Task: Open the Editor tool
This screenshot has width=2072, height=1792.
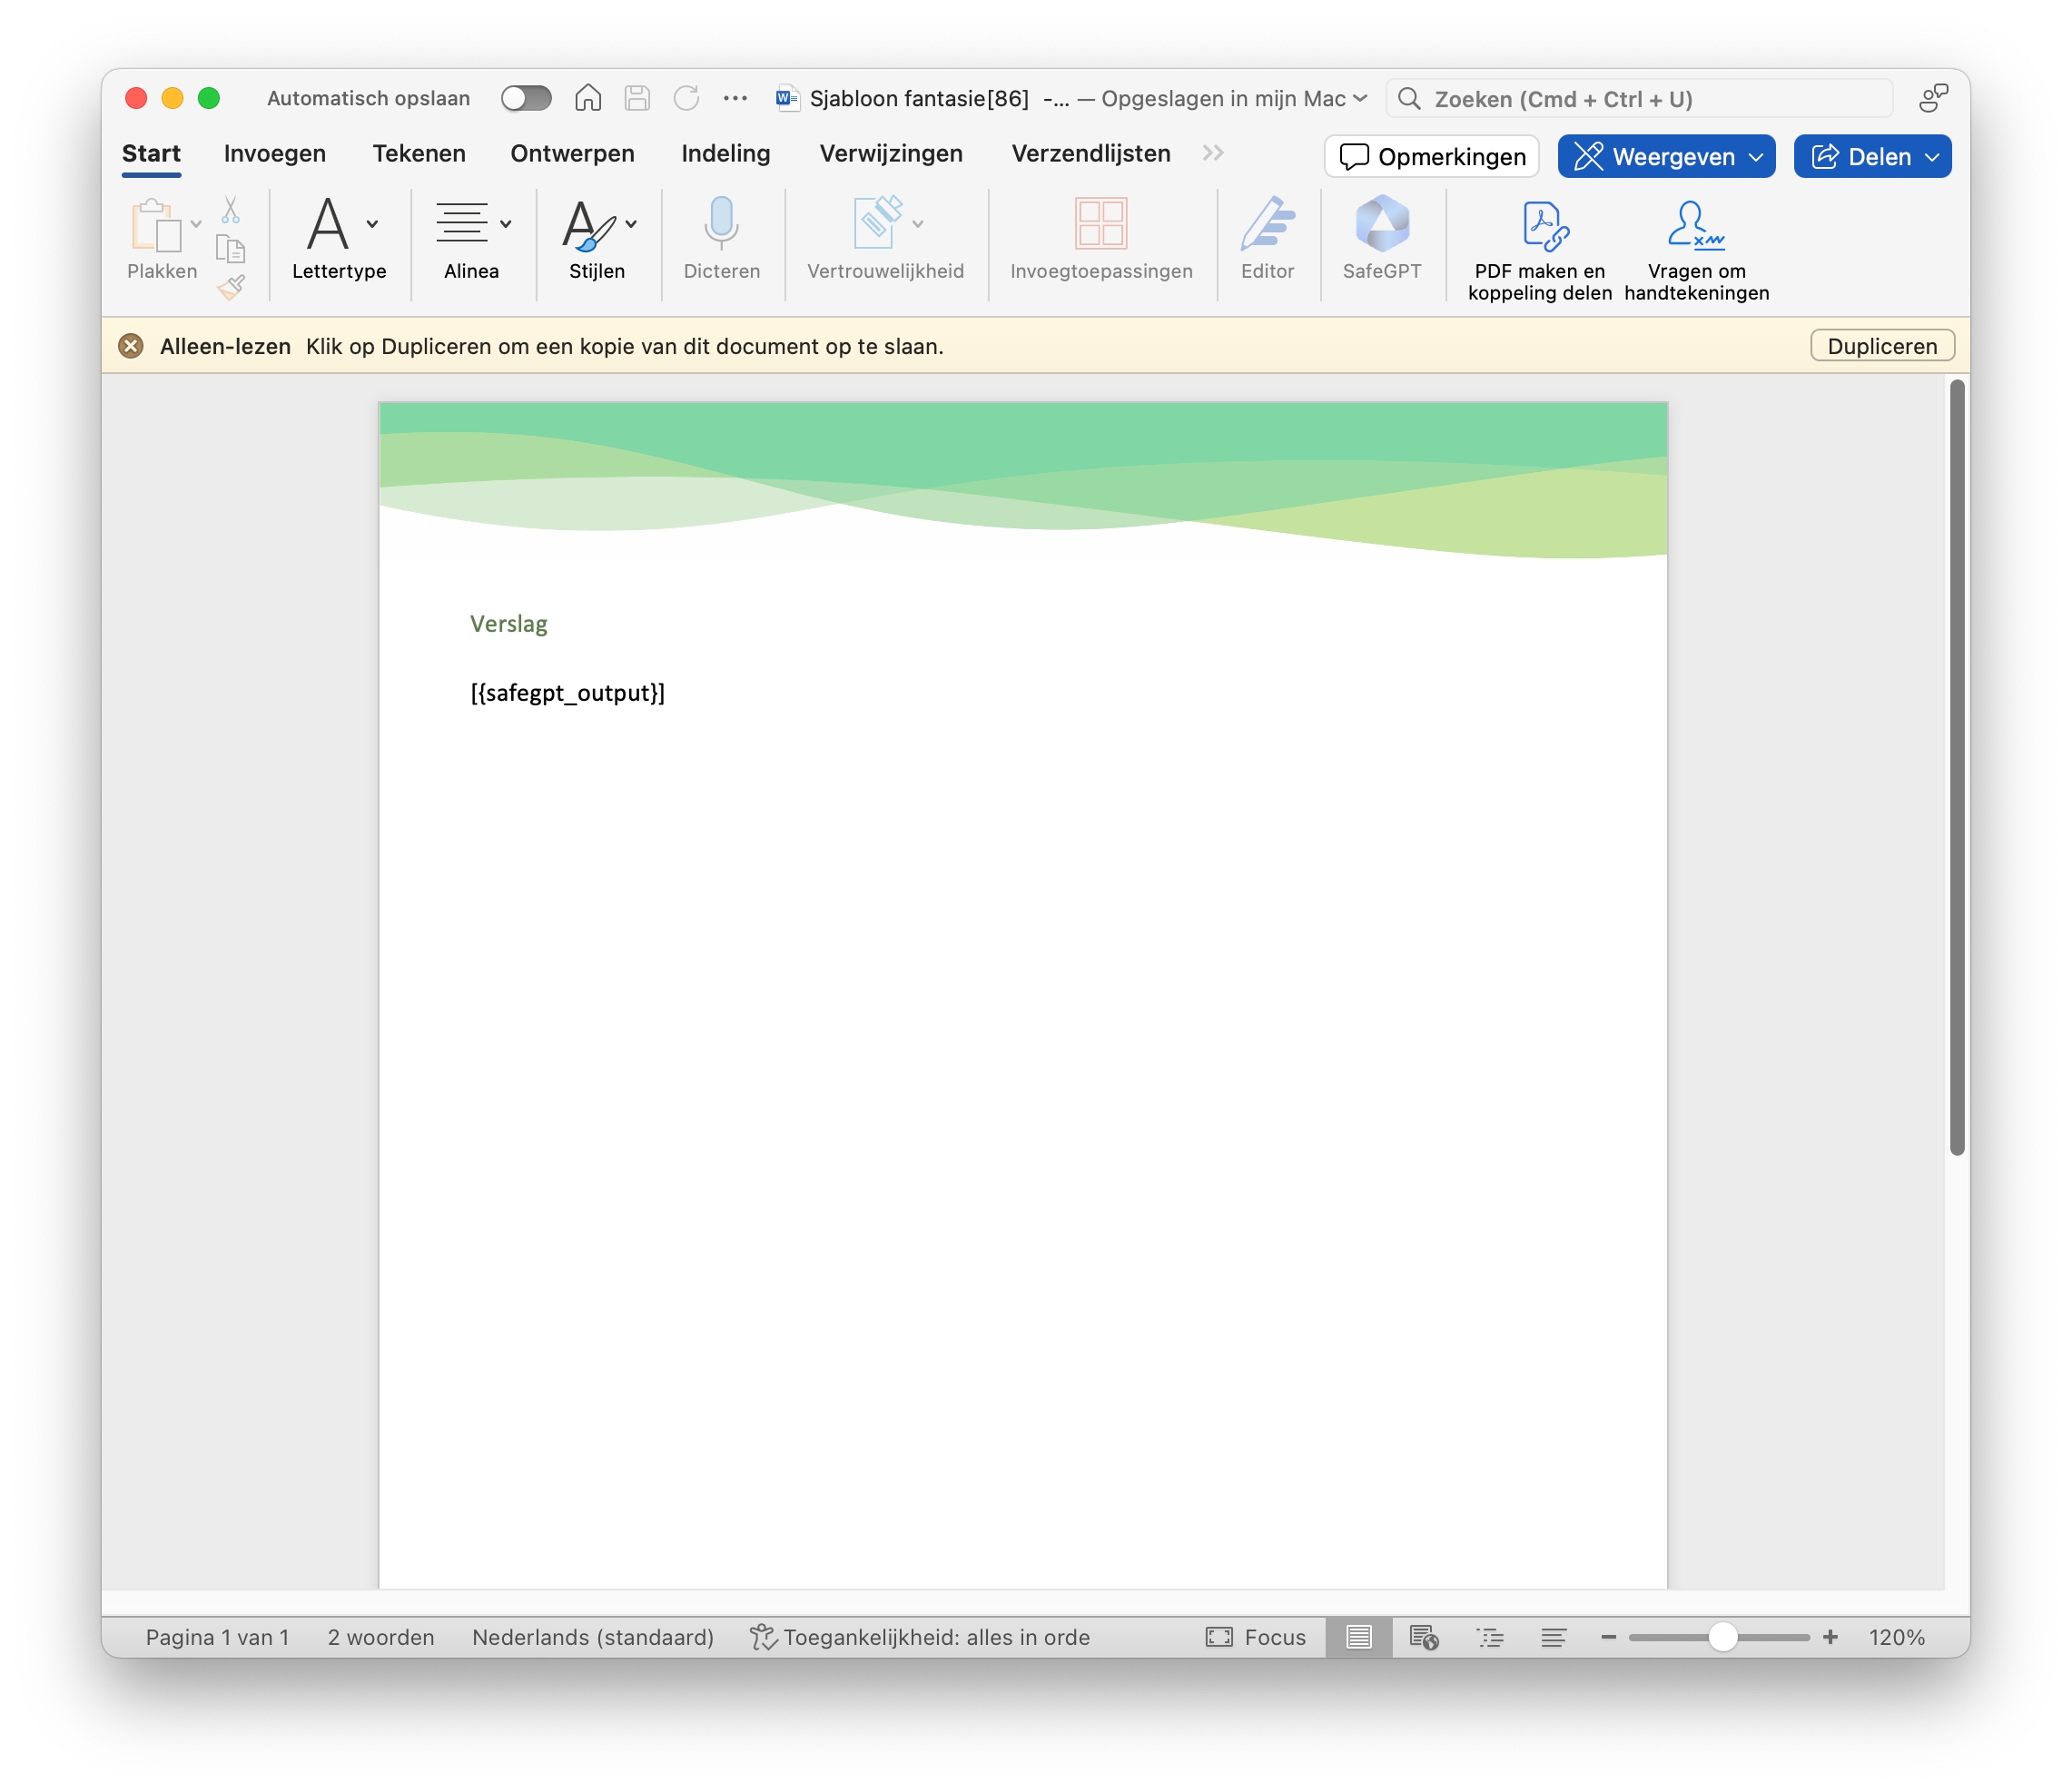Action: [1266, 227]
